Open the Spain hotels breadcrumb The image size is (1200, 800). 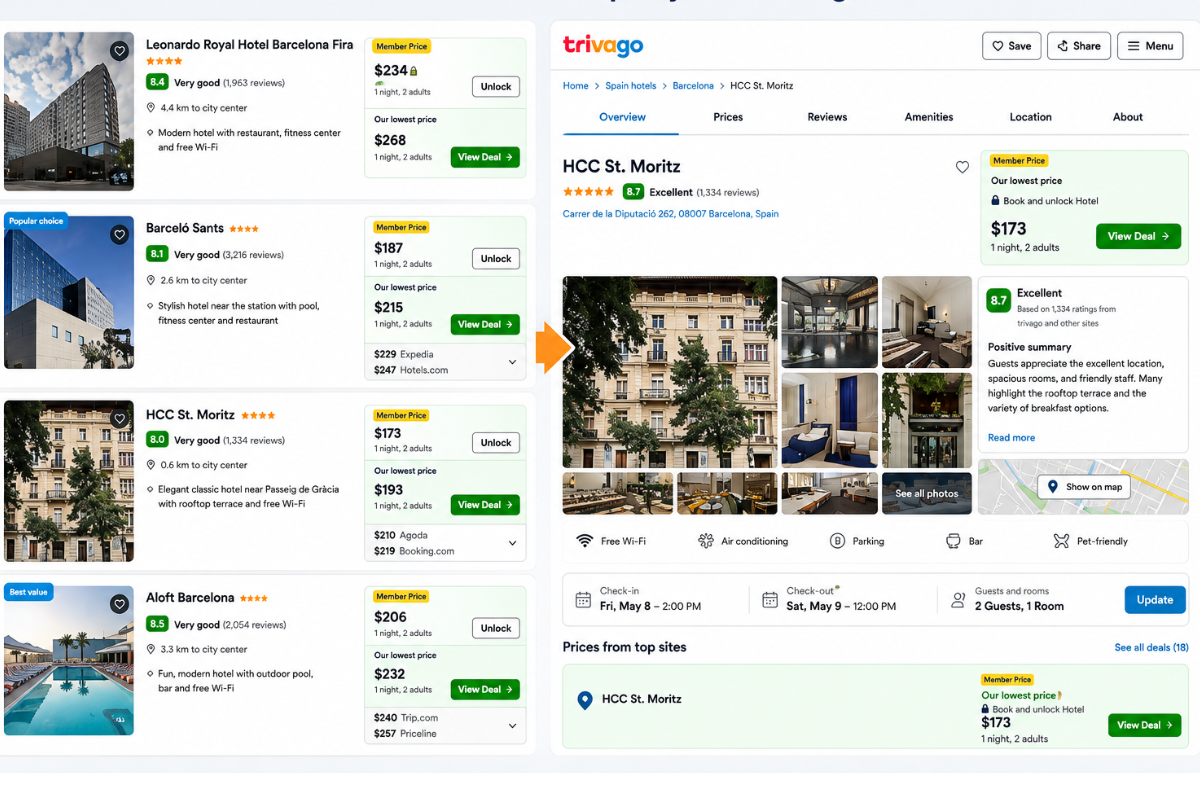pos(631,86)
